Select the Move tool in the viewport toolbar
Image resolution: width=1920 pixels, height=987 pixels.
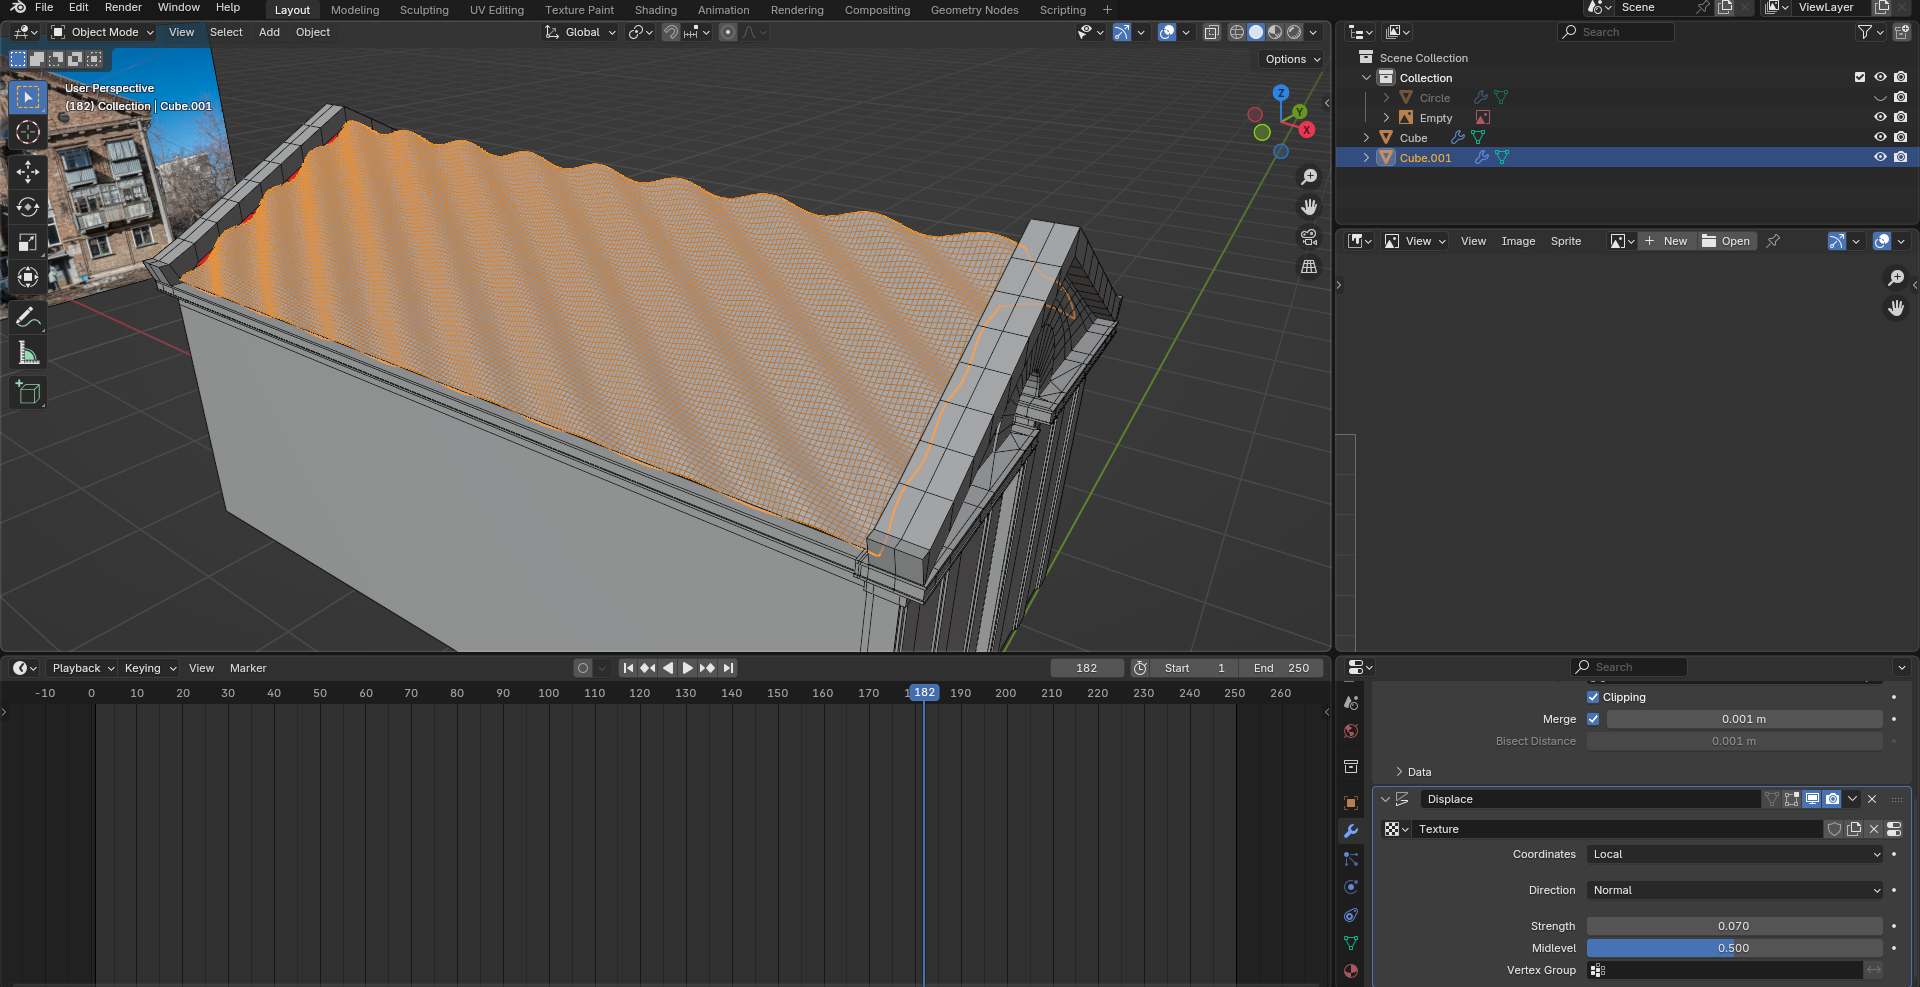coord(28,172)
